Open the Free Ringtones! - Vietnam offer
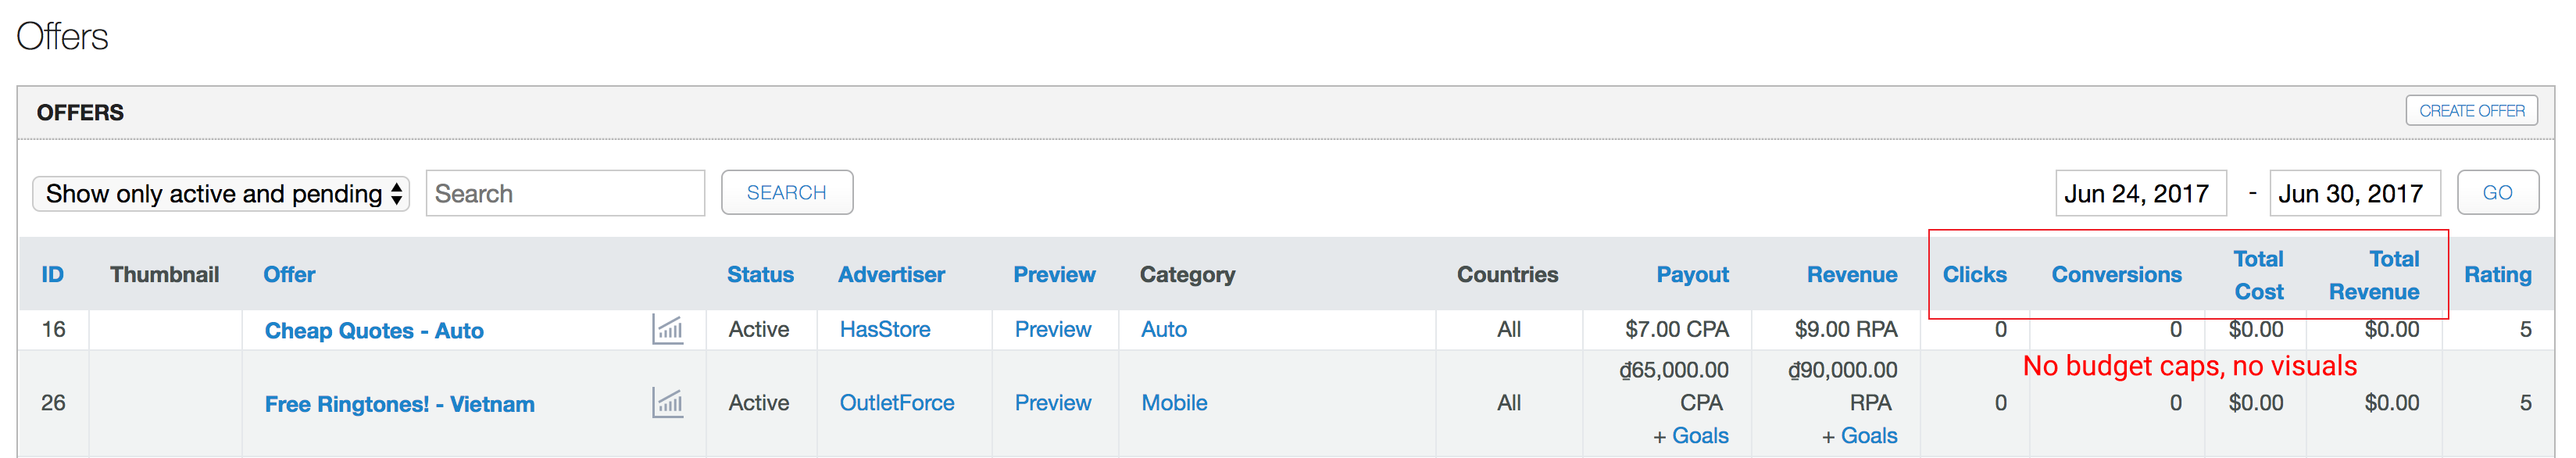Image resolution: width=2576 pixels, height=458 pixels. (399, 404)
